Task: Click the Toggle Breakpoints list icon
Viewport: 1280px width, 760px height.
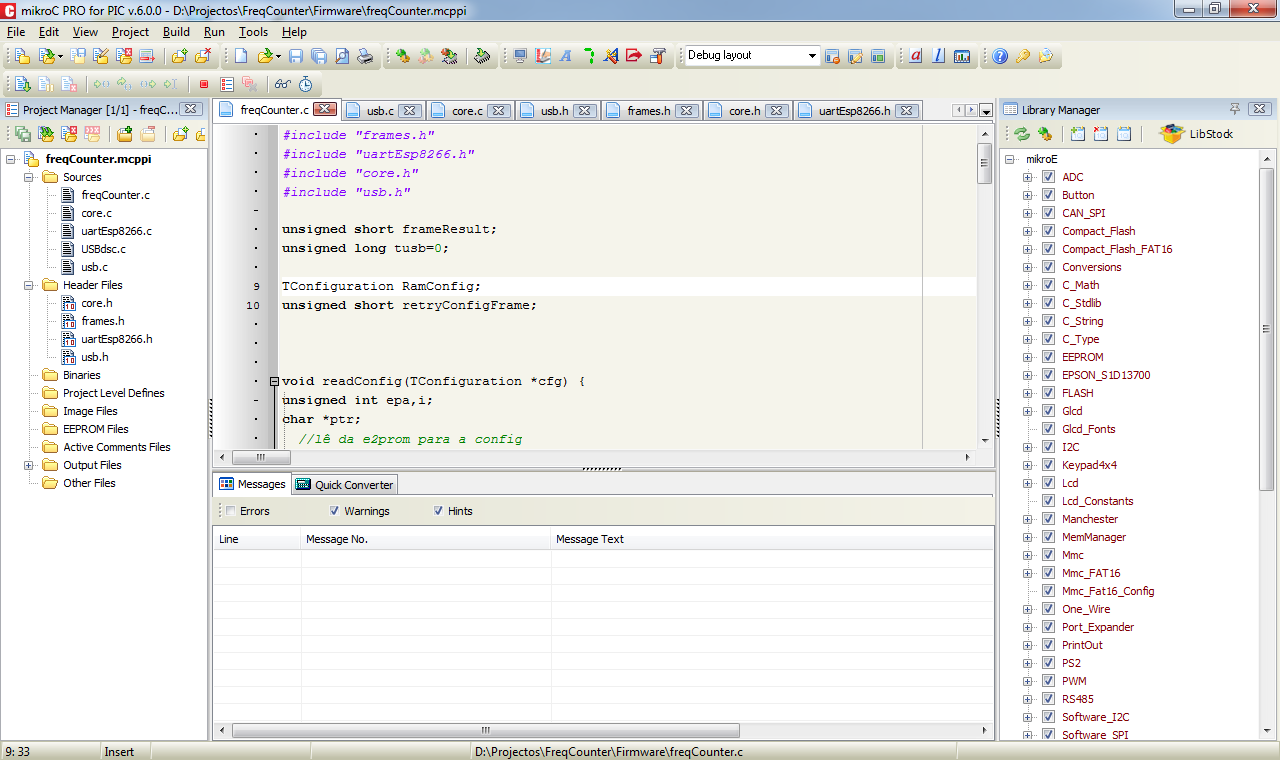Action: point(227,84)
